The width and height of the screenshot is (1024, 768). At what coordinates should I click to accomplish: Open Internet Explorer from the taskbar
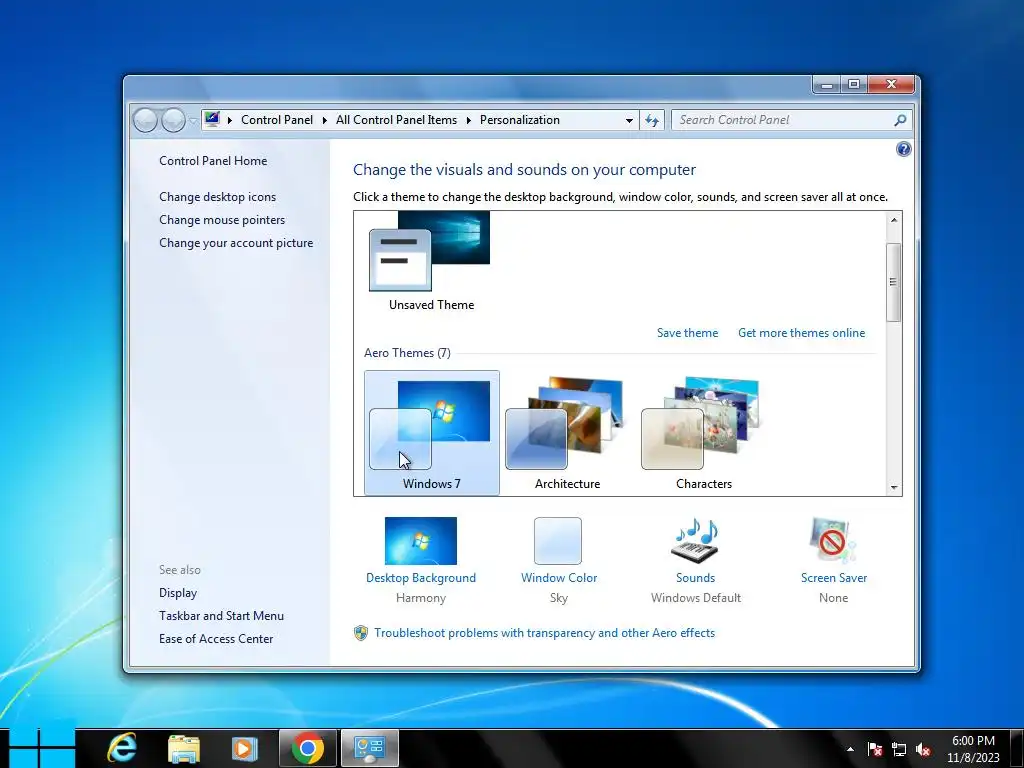pos(122,748)
